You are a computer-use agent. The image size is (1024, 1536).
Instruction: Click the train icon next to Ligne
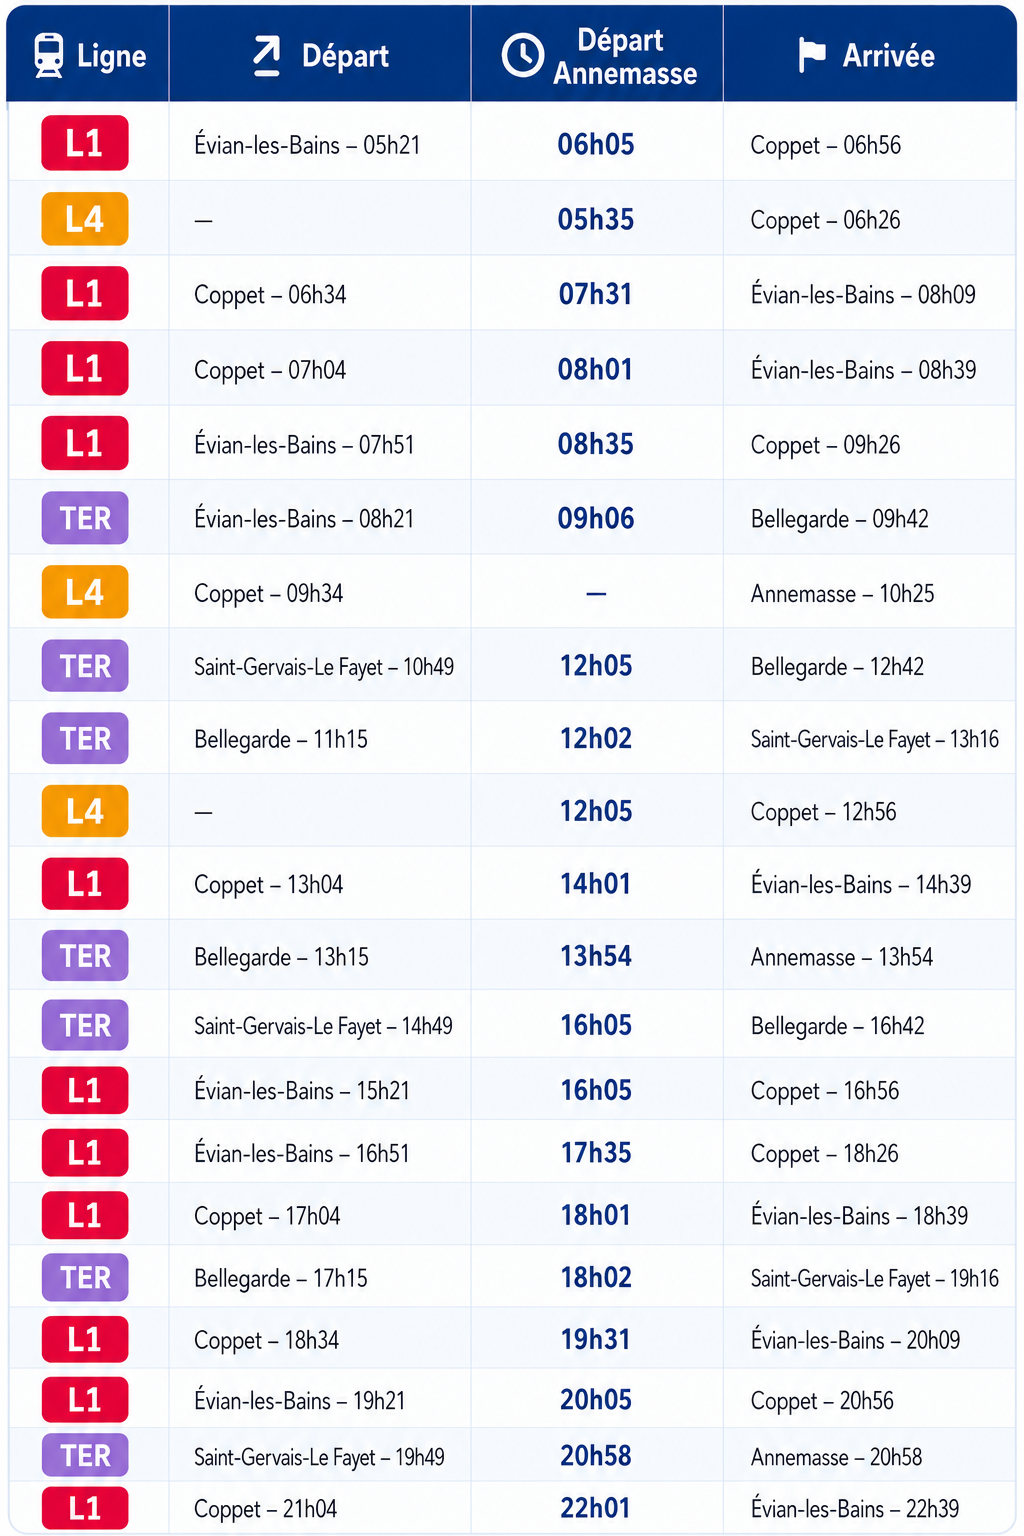tap(48, 55)
